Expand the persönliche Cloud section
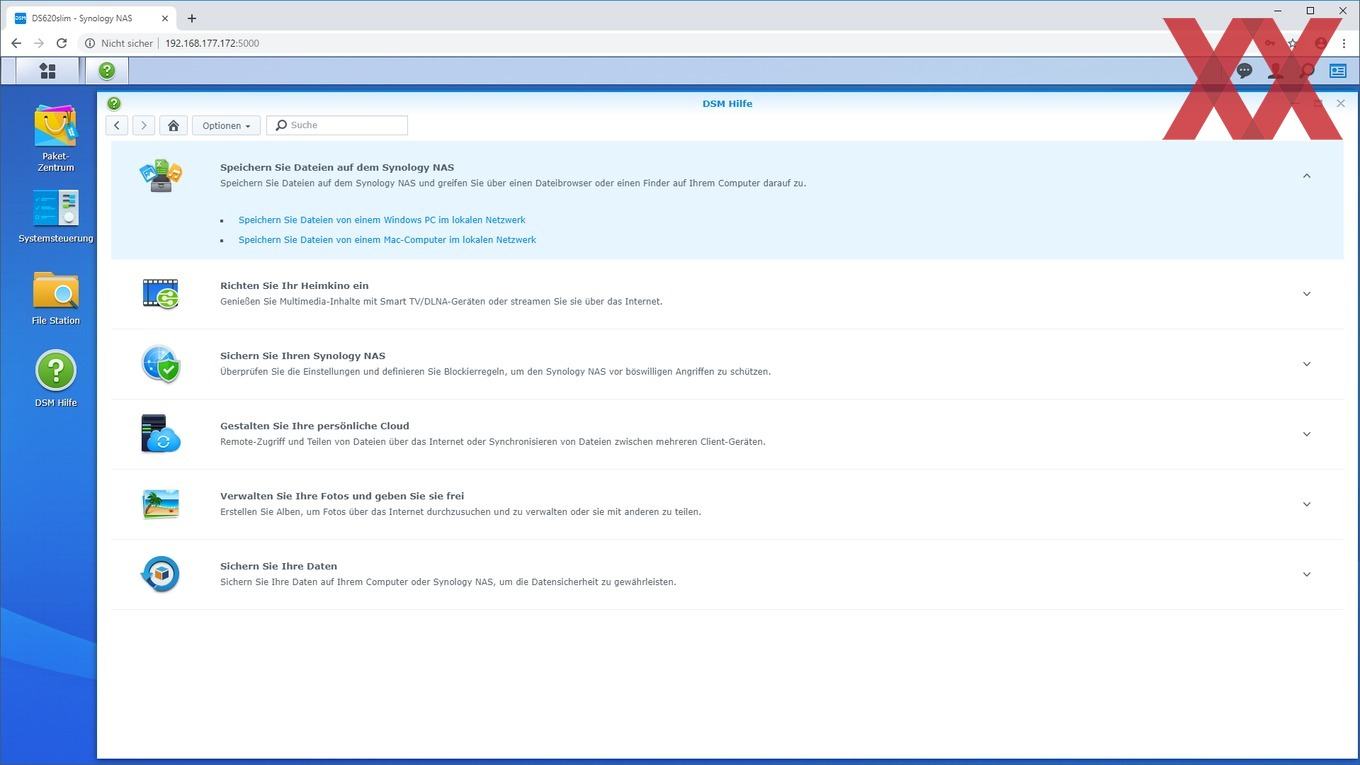 tap(1306, 434)
